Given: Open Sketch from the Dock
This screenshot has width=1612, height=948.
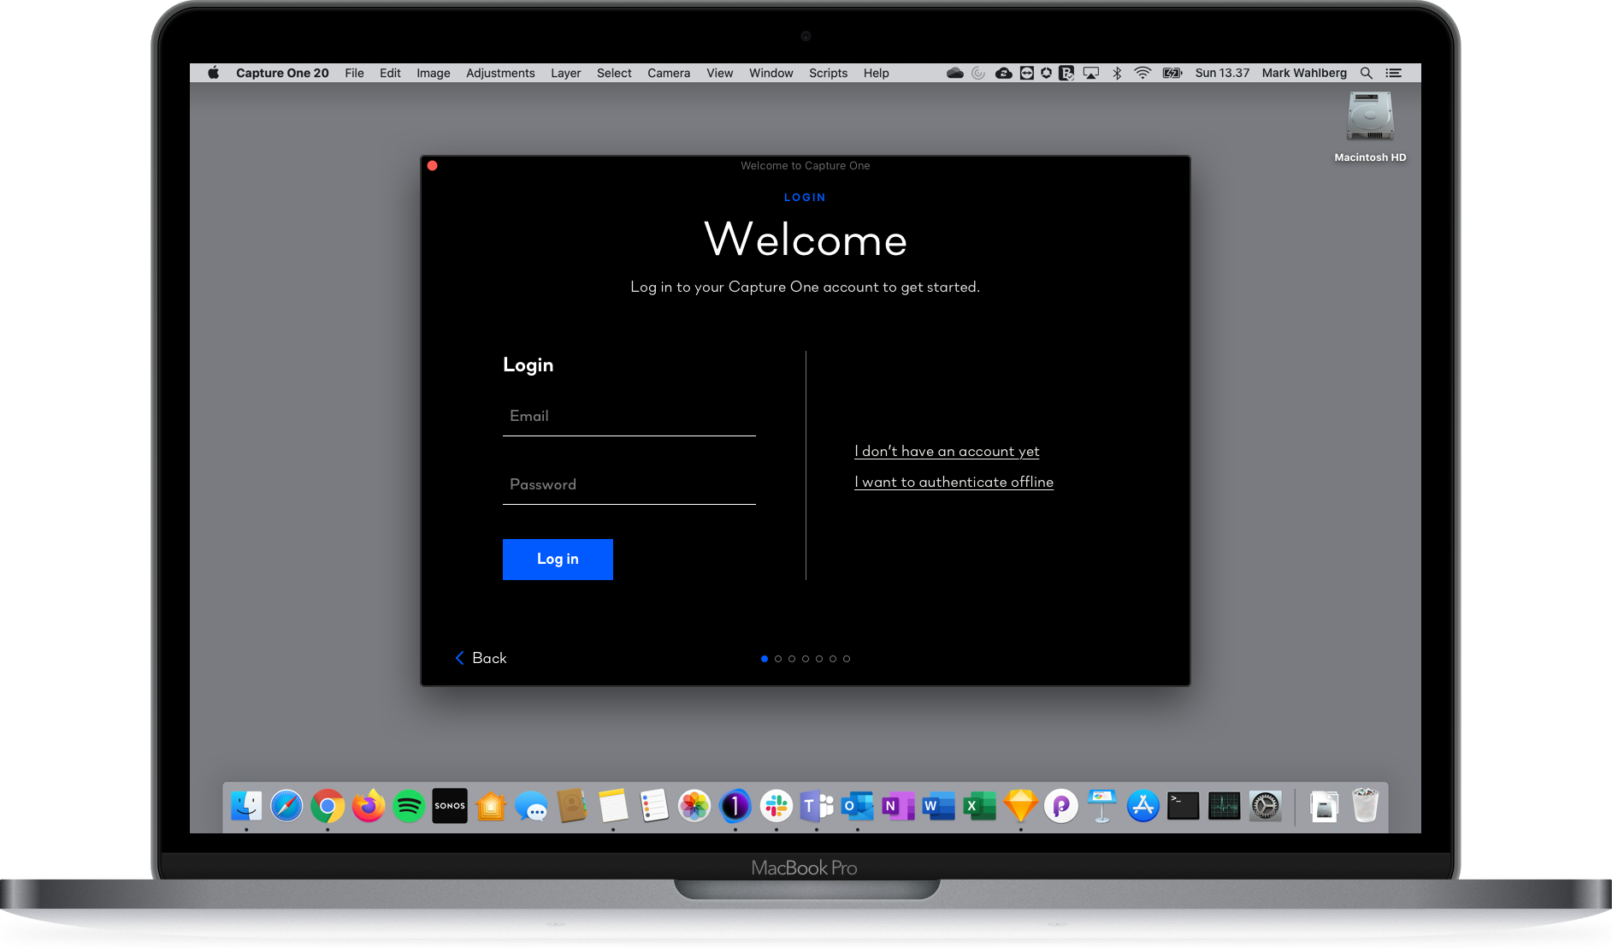Looking at the screenshot, I should point(1019,806).
